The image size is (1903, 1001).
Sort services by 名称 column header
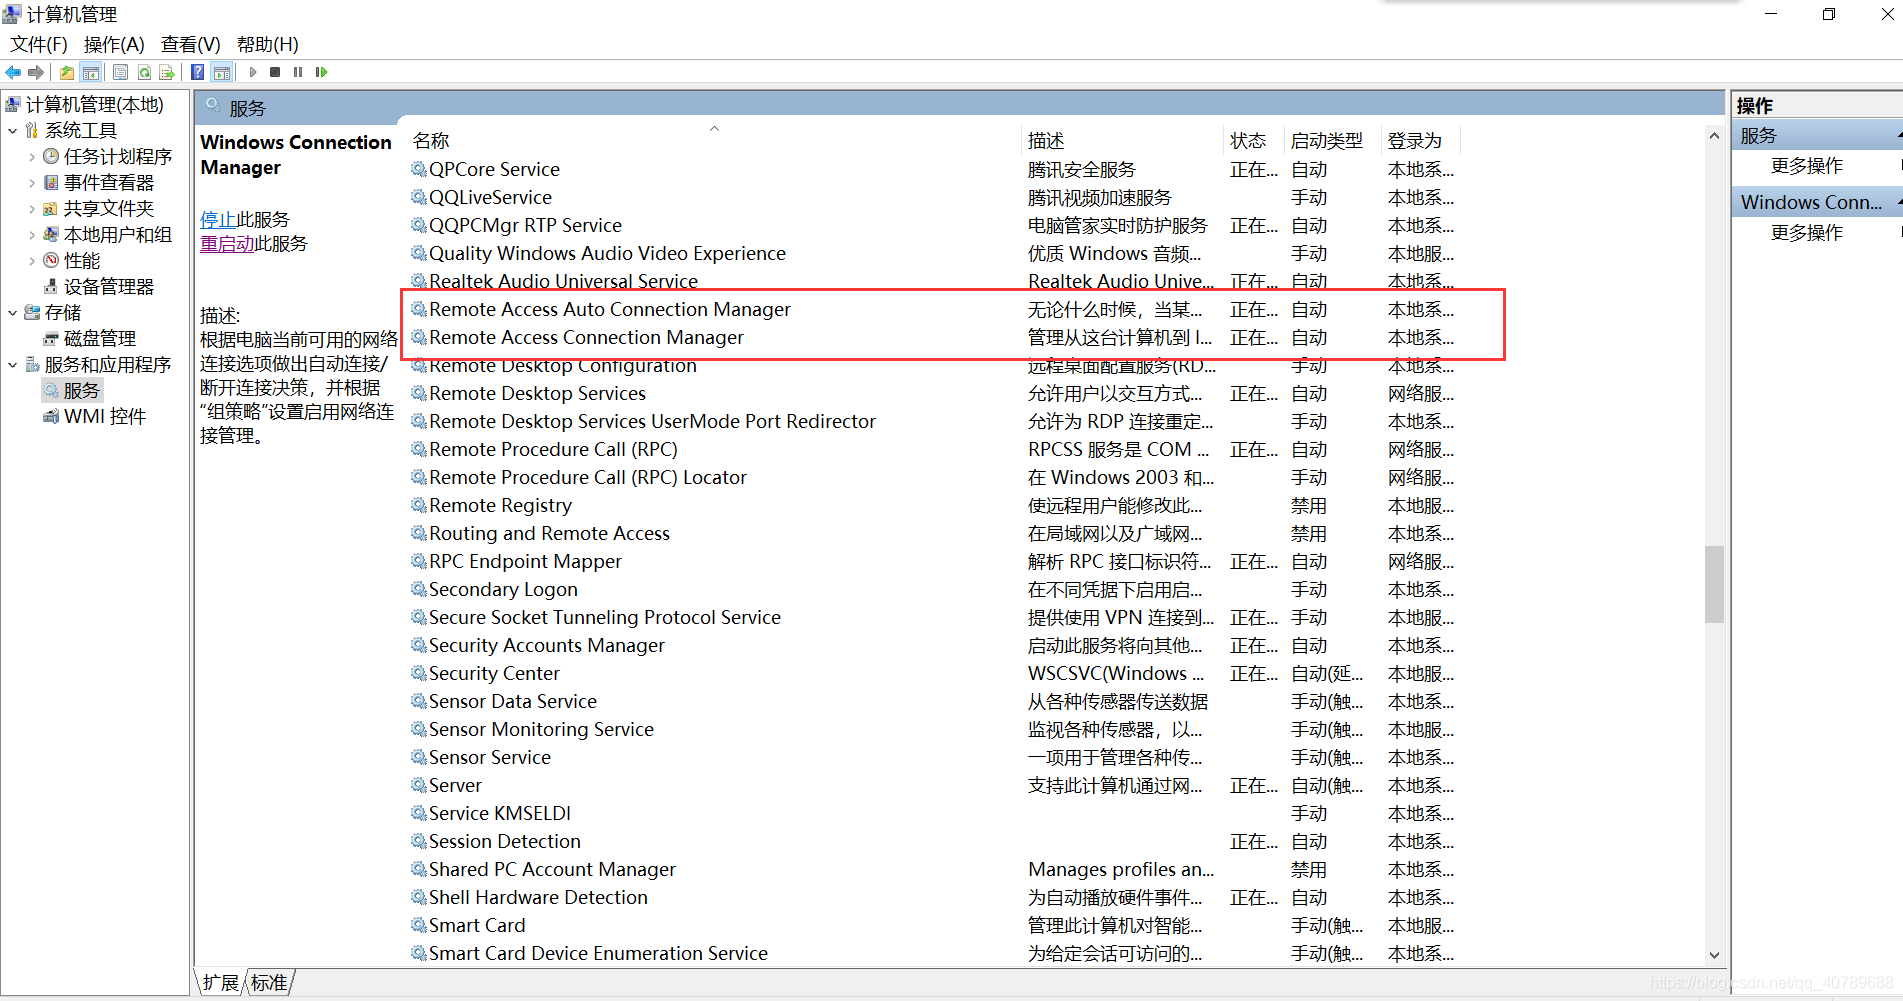(x=714, y=140)
